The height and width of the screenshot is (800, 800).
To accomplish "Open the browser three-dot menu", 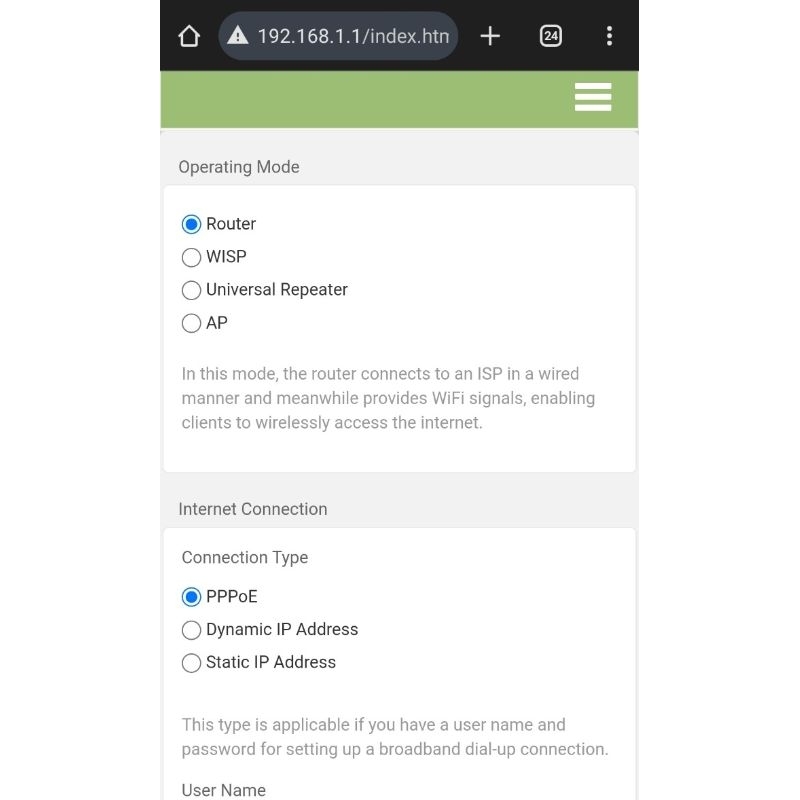I will pyautogui.click(x=609, y=37).
